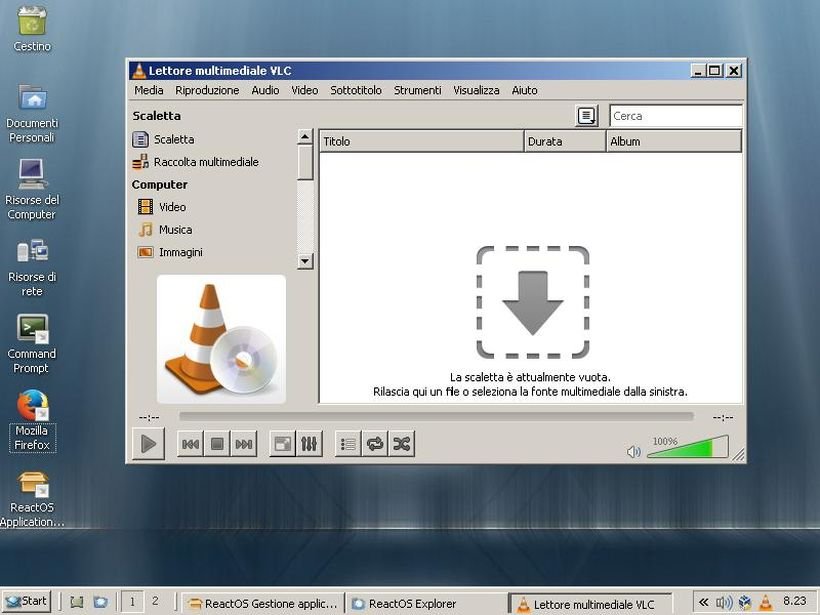The width and height of the screenshot is (820, 615).
Task: Open the extended settings equalizer icon
Action: tap(309, 444)
